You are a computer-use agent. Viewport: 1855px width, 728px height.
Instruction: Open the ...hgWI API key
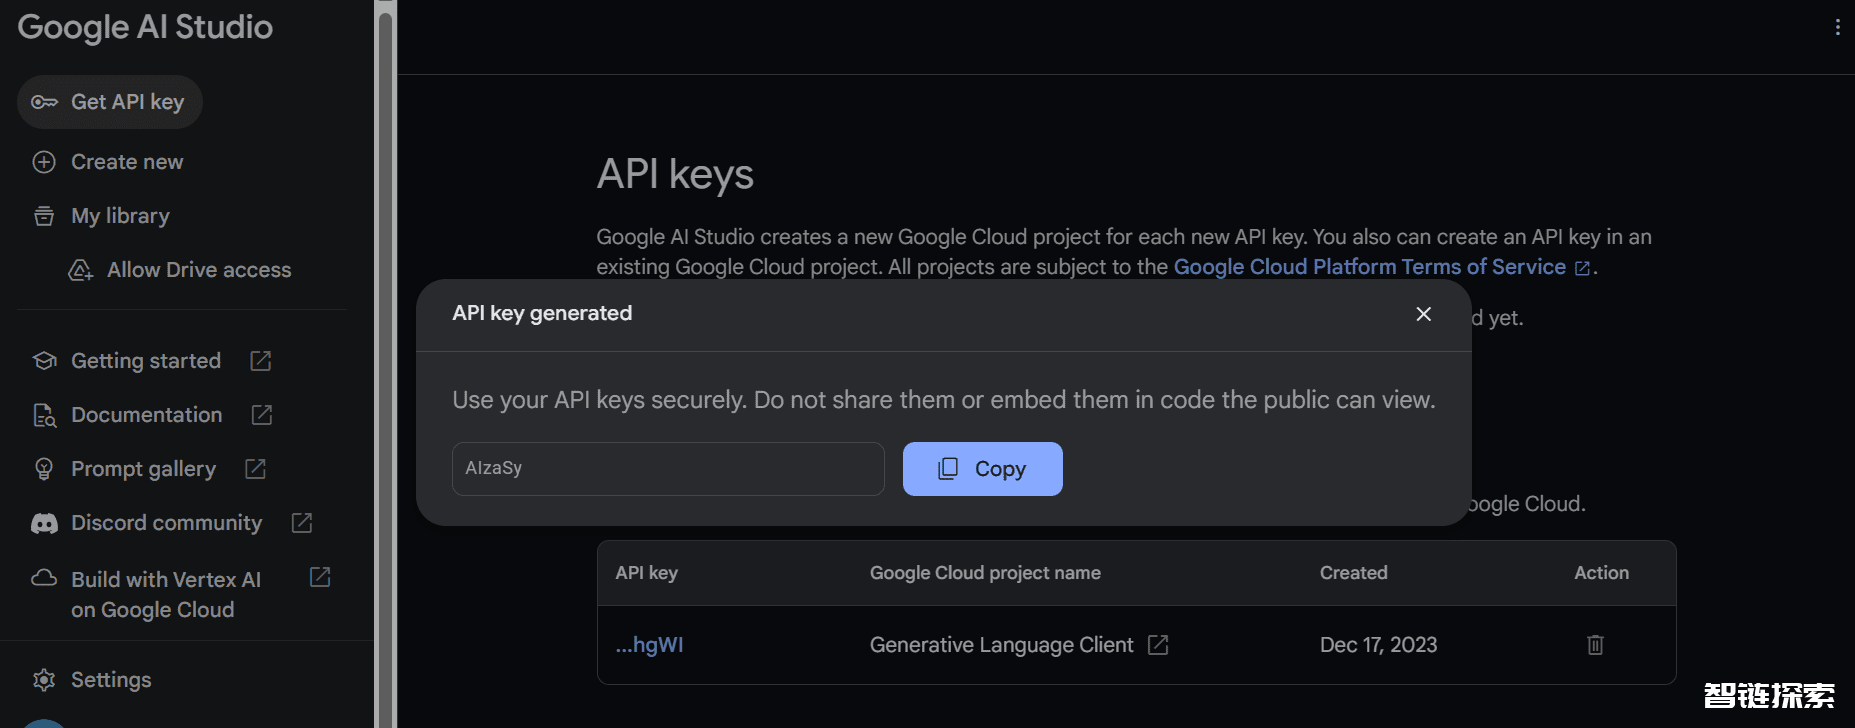[650, 645]
